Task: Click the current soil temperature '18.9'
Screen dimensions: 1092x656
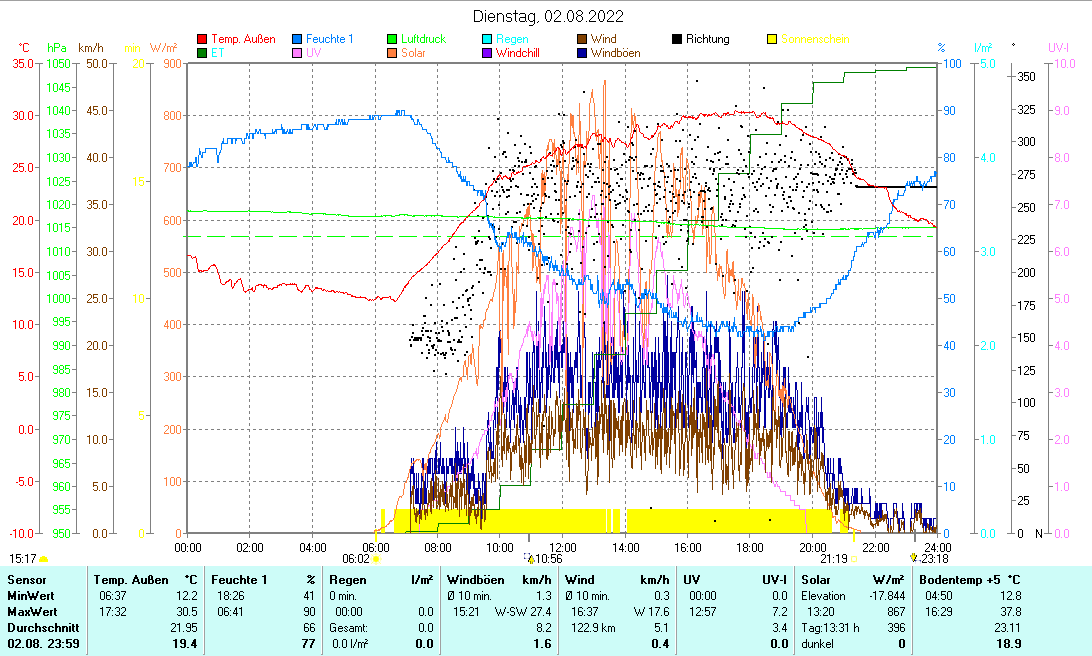Action: coord(1010,644)
